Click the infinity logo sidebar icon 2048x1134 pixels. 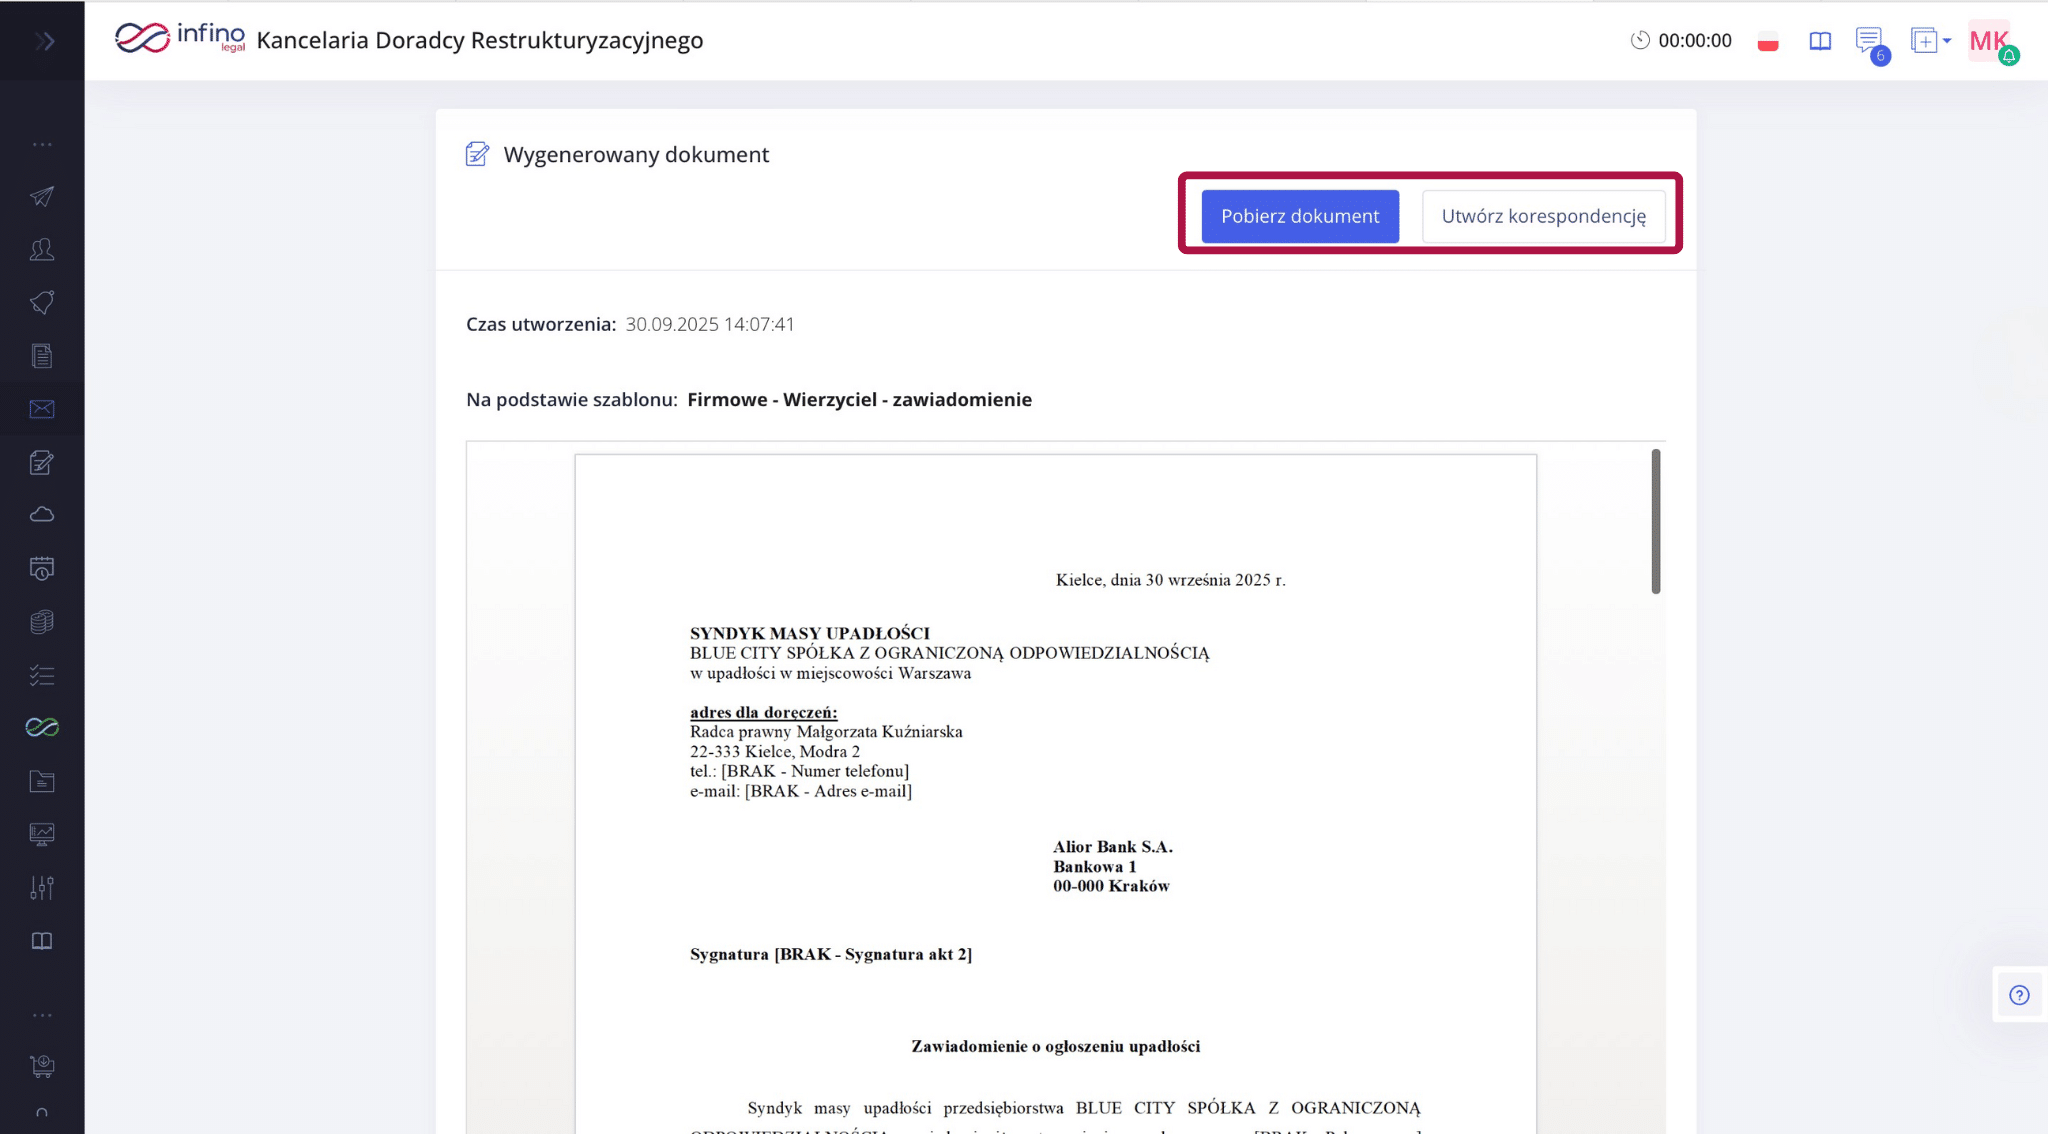[42, 727]
